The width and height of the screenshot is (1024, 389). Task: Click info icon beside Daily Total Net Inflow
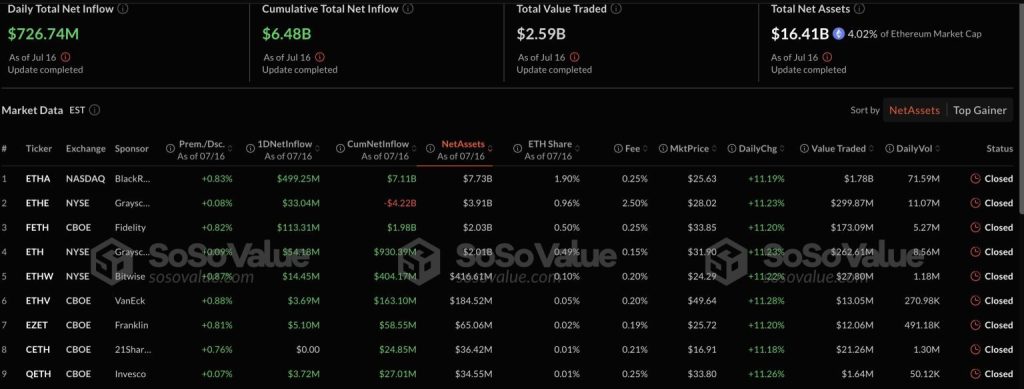[123, 9]
